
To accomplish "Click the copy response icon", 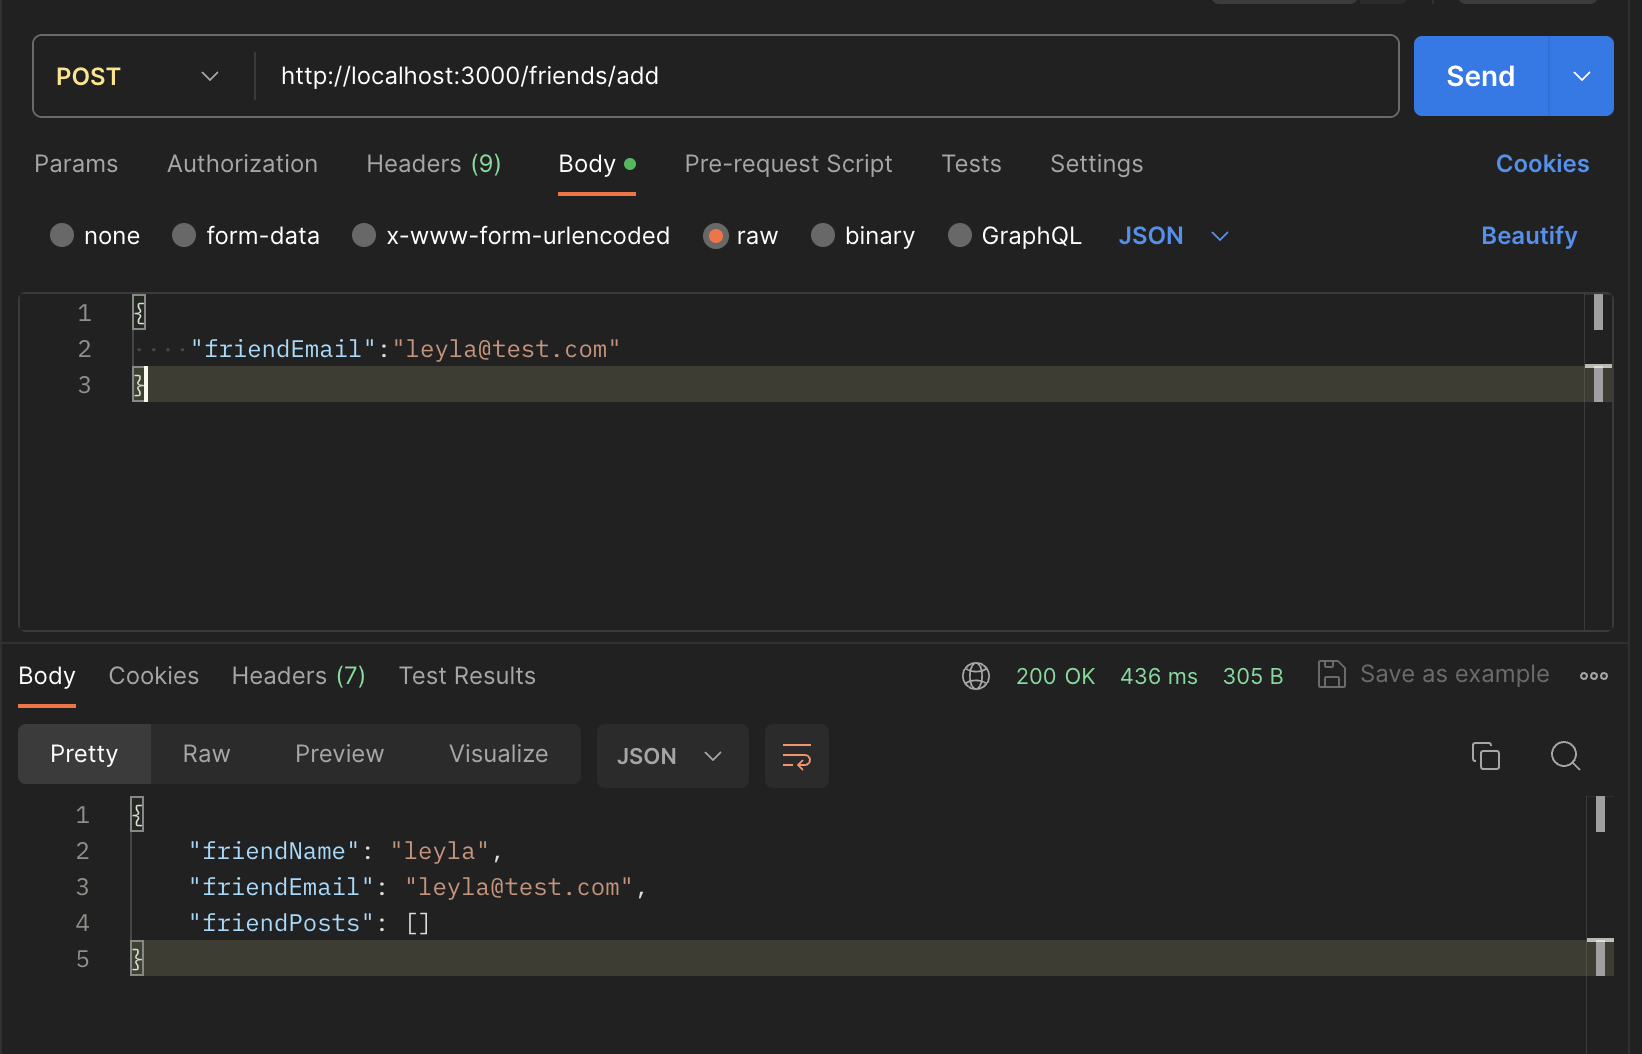I will (1486, 756).
